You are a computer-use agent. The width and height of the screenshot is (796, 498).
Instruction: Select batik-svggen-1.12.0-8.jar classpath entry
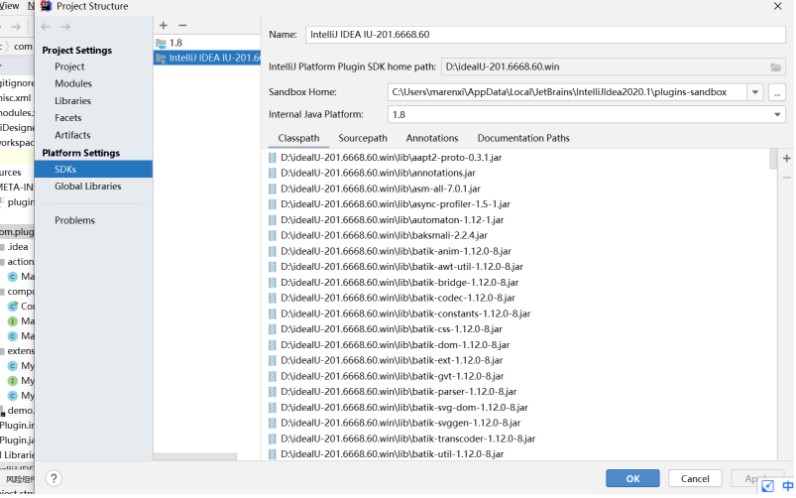[x=401, y=423]
